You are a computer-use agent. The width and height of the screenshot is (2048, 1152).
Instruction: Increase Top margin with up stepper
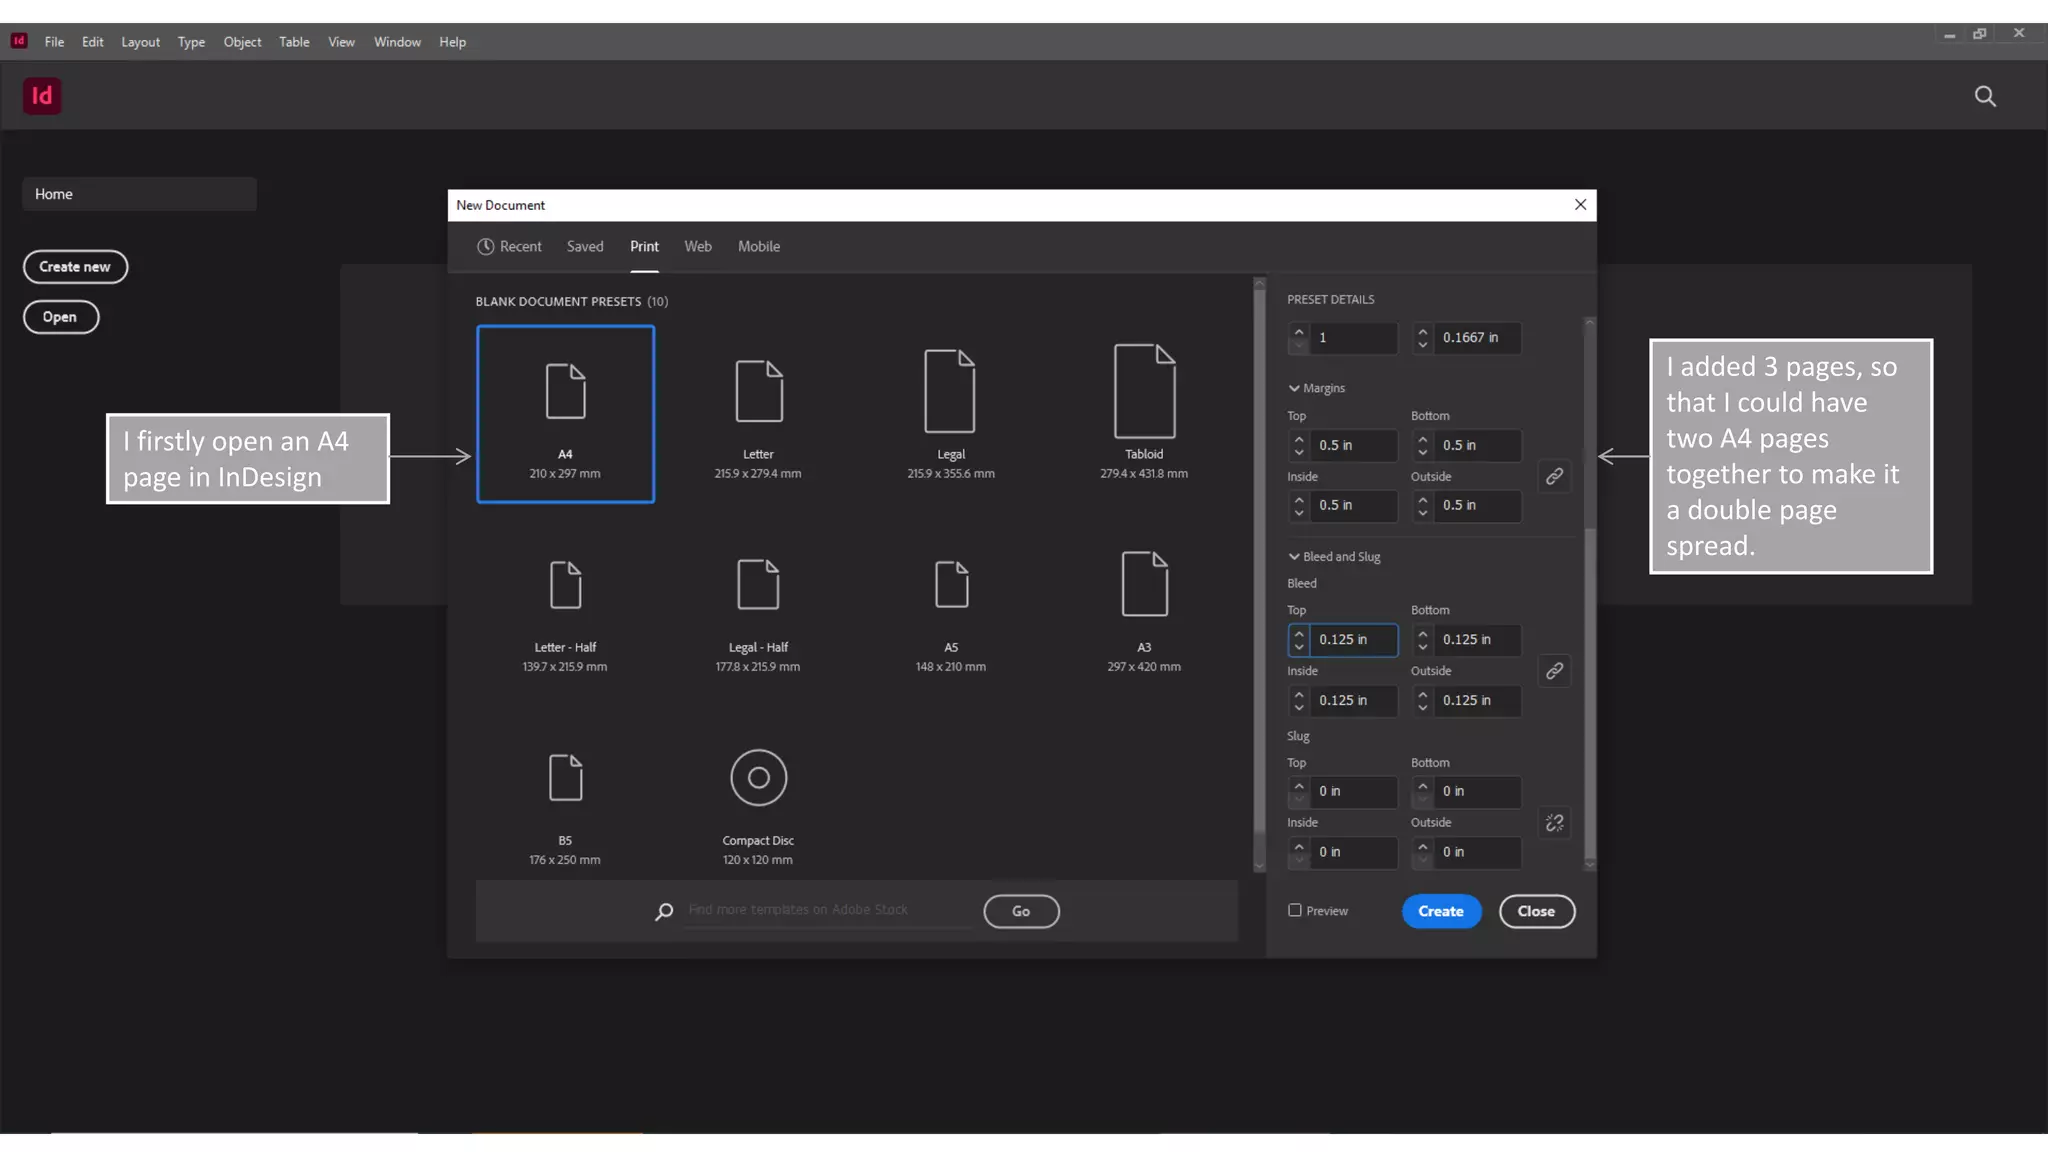pos(1299,438)
